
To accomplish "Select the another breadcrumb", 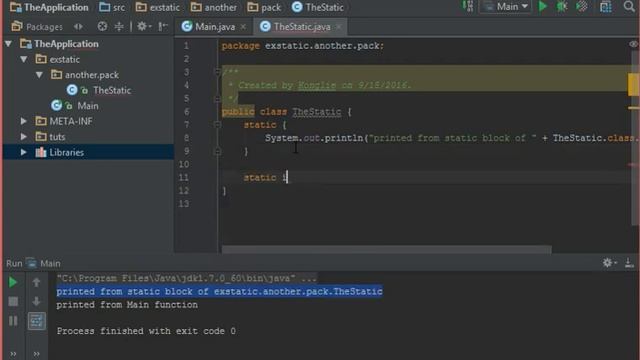I will pos(214,7).
